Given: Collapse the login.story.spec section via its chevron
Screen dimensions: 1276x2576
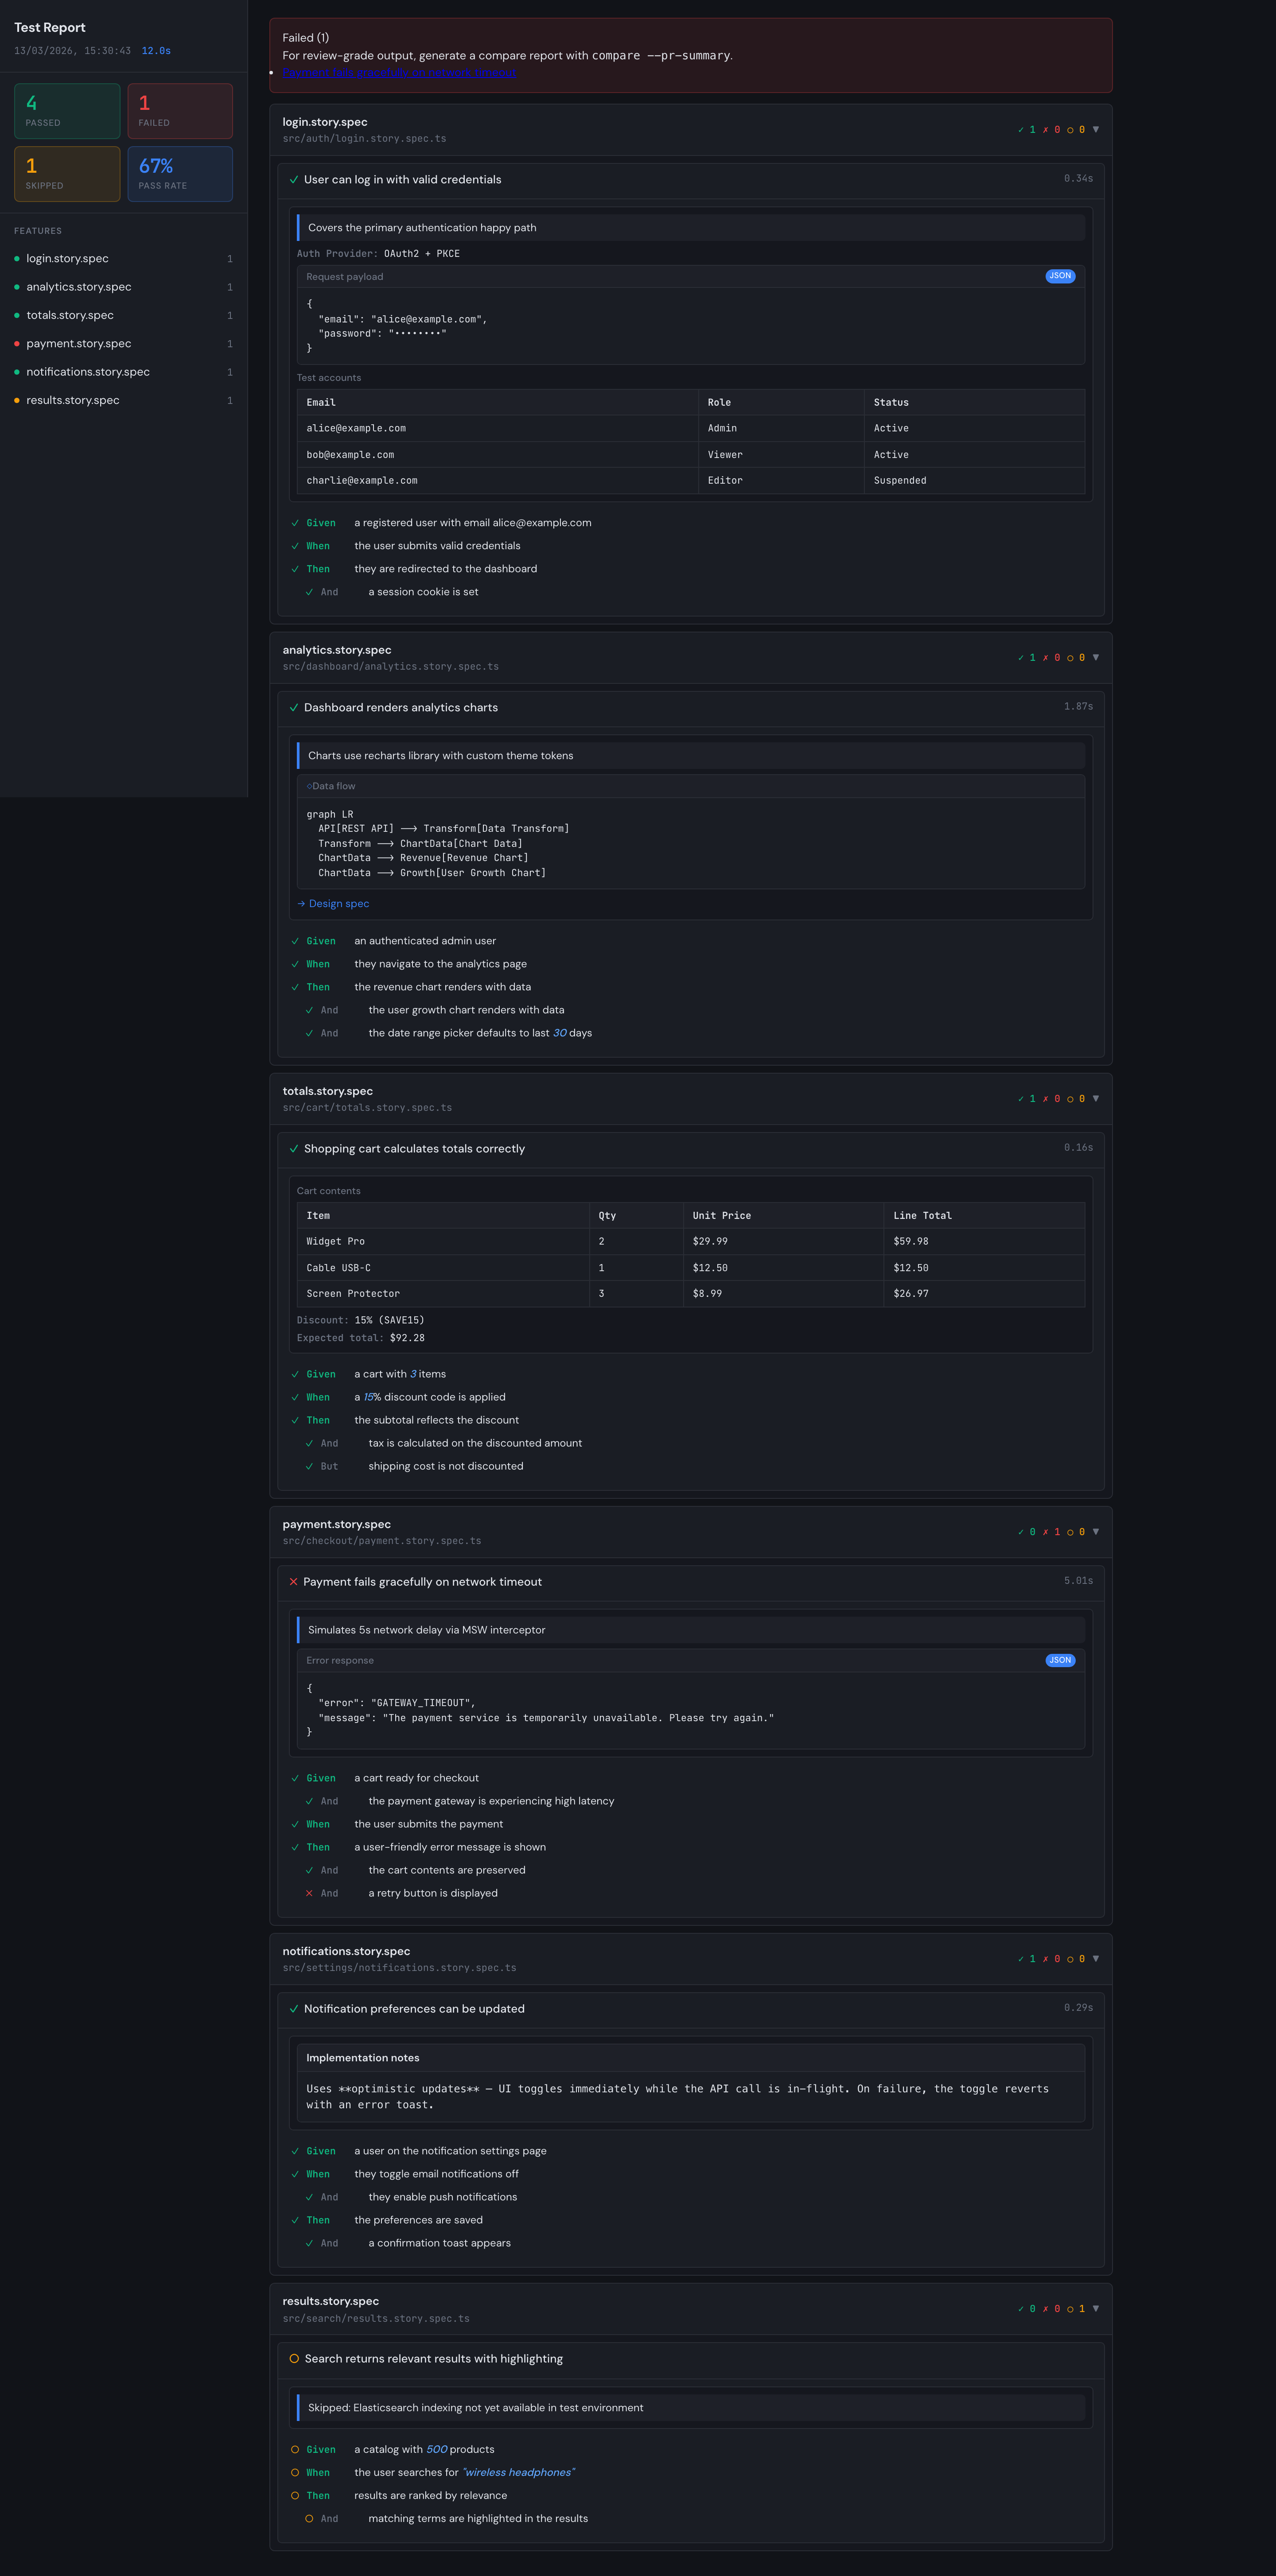Looking at the screenshot, I should (1096, 129).
